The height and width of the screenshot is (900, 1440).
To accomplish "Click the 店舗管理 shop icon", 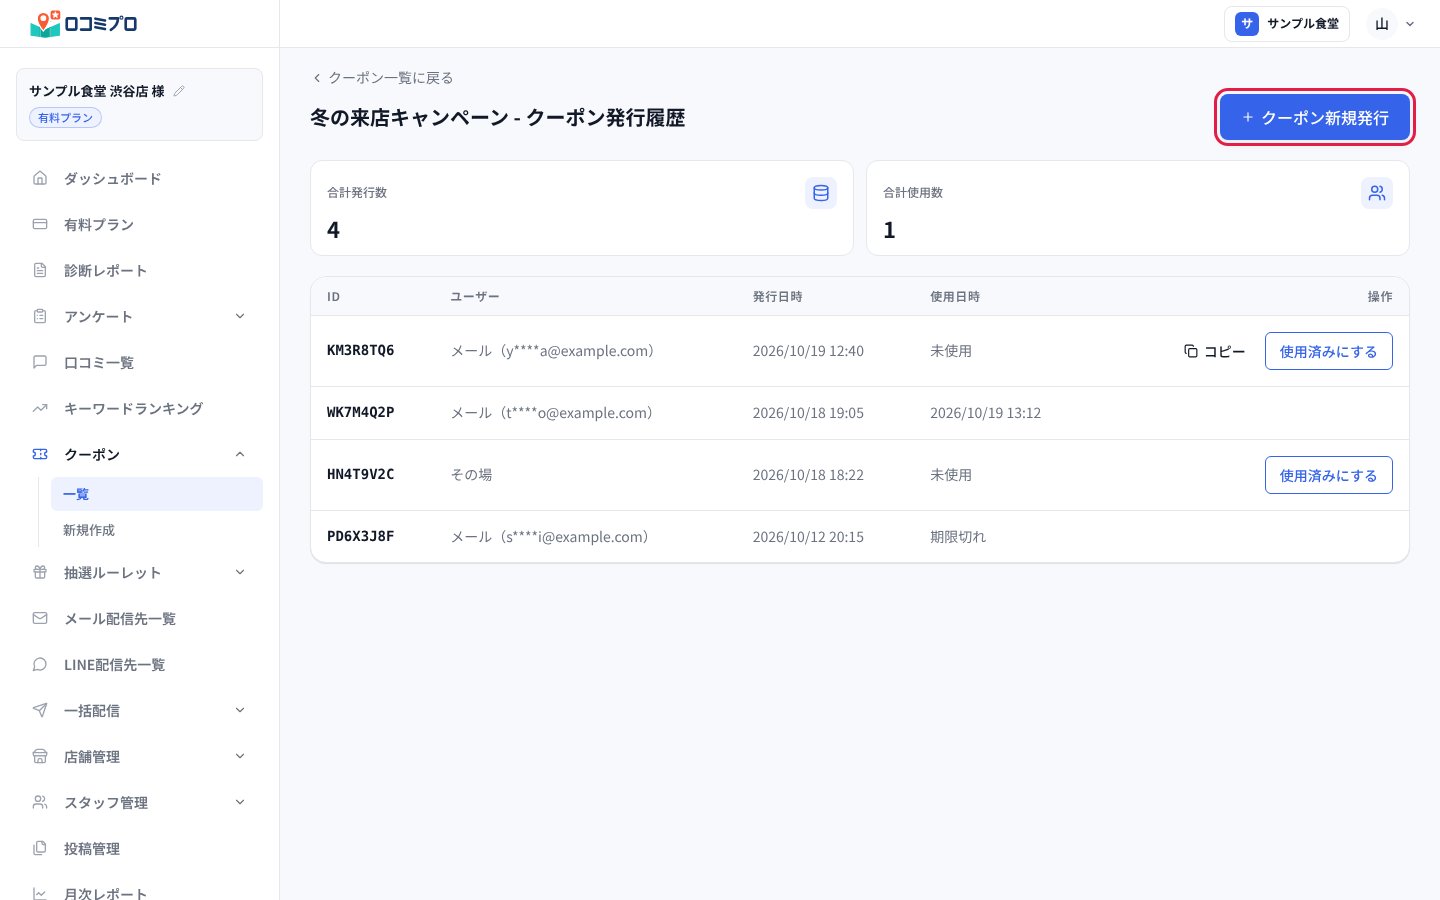I will (x=40, y=756).
